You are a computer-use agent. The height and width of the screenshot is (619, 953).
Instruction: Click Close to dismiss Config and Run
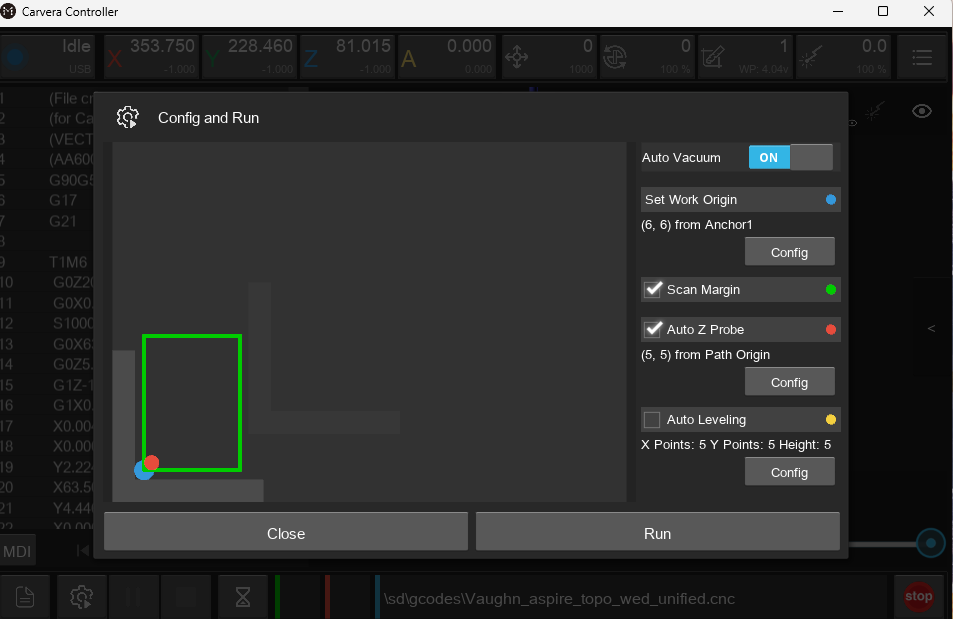tap(285, 531)
